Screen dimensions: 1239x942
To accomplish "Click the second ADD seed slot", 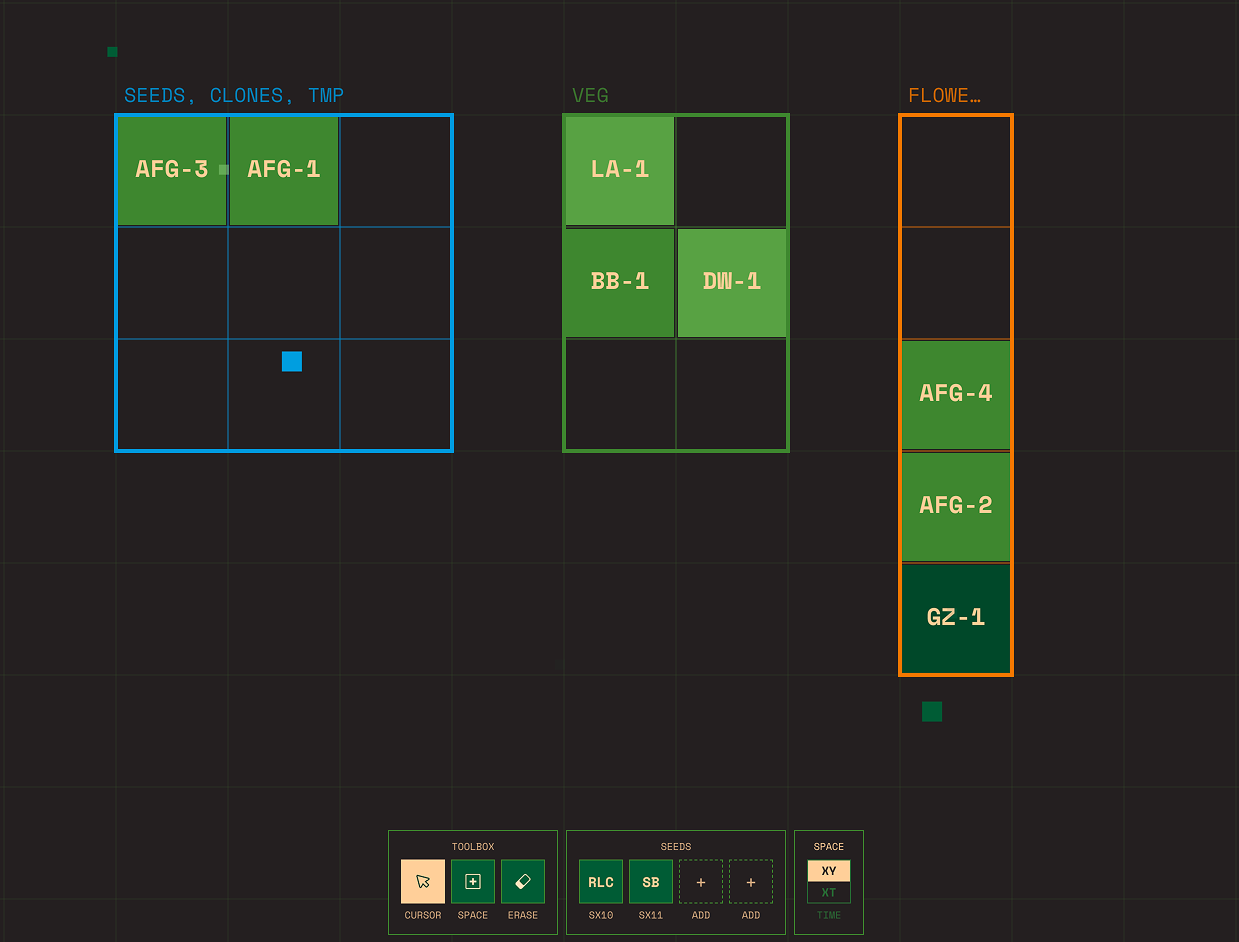I will point(750,881).
